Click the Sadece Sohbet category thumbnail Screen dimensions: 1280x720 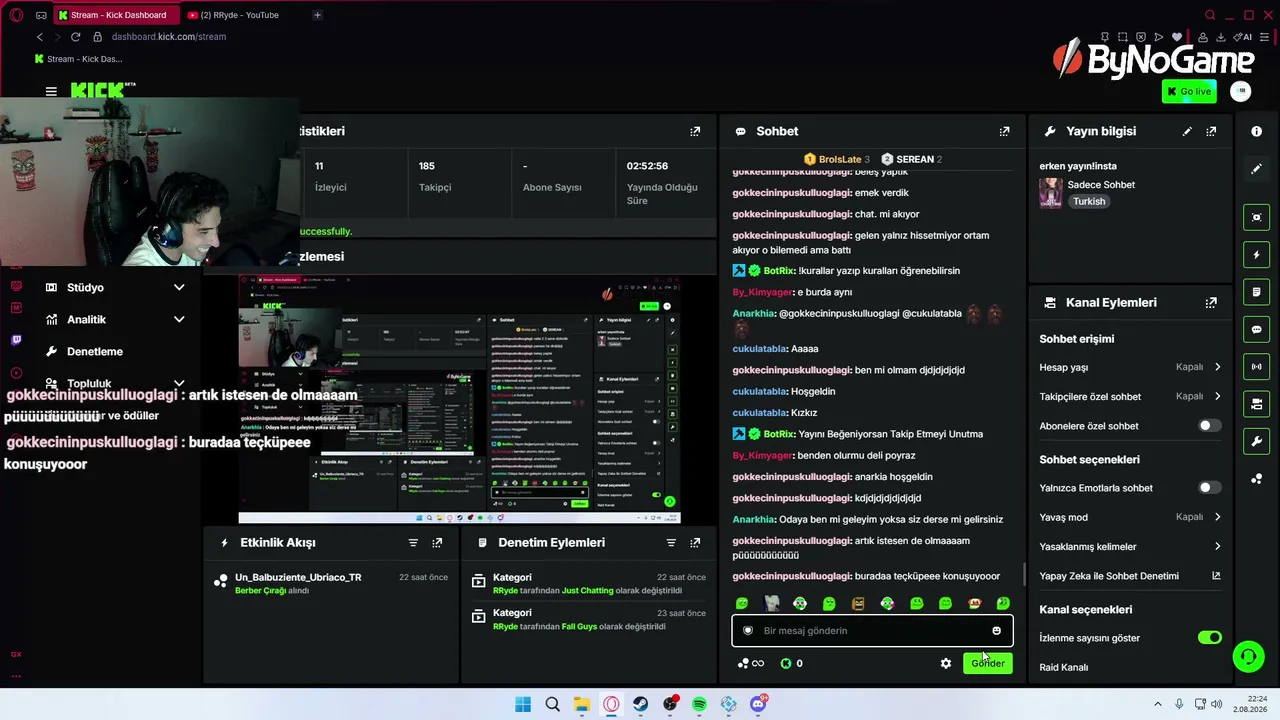click(x=1051, y=192)
